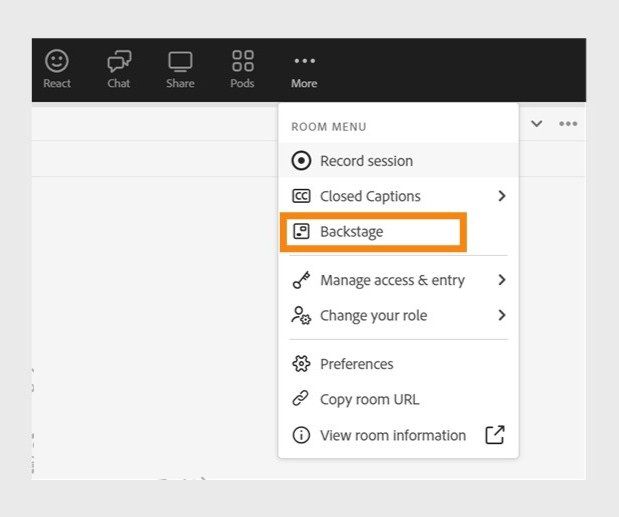Click the ROOM MENU heading text

[x=329, y=127]
